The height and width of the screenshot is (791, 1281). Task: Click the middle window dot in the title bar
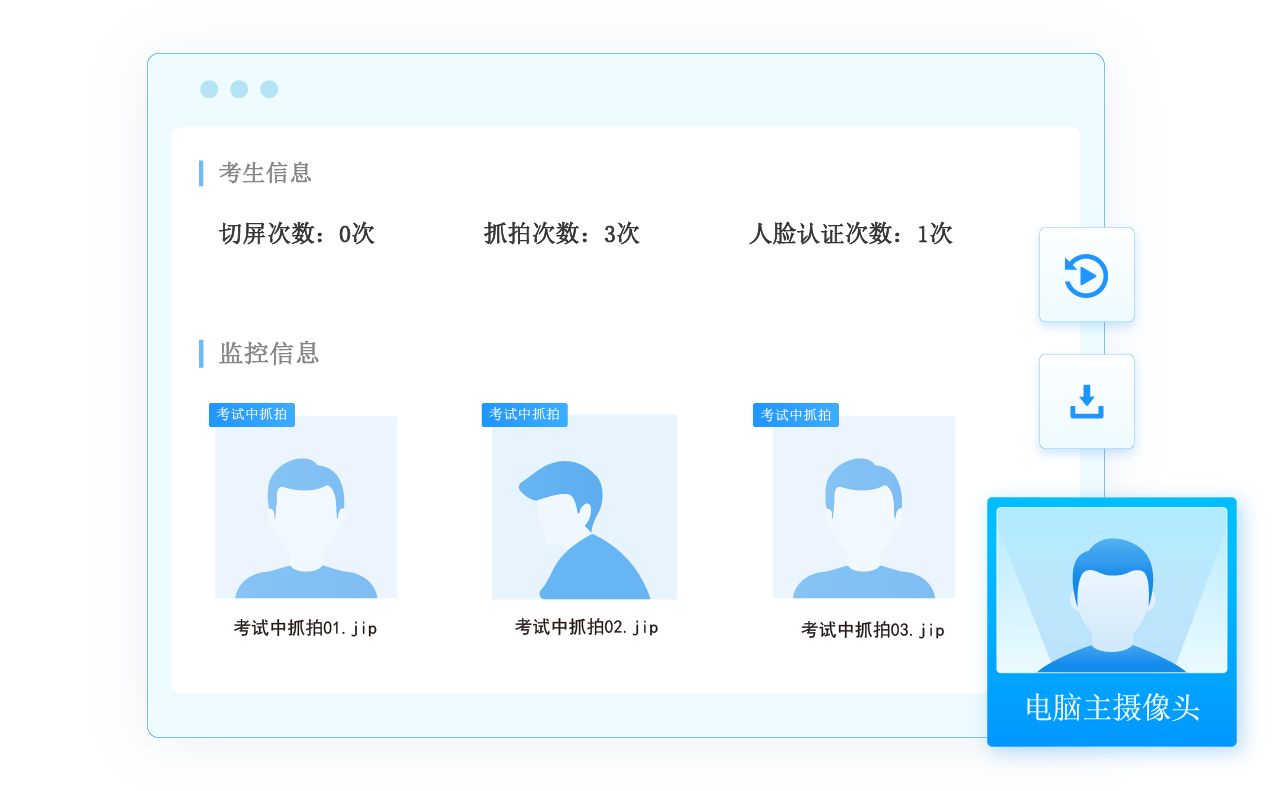[x=239, y=89]
